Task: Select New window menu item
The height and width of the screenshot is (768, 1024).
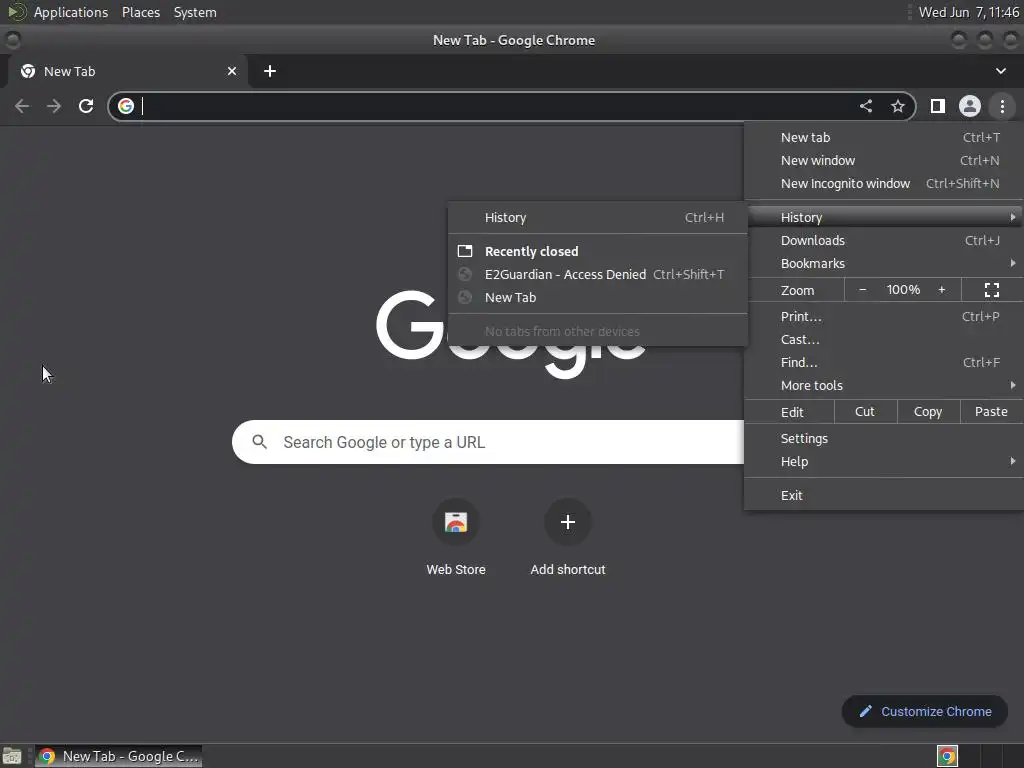Action: click(x=884, y=161)
